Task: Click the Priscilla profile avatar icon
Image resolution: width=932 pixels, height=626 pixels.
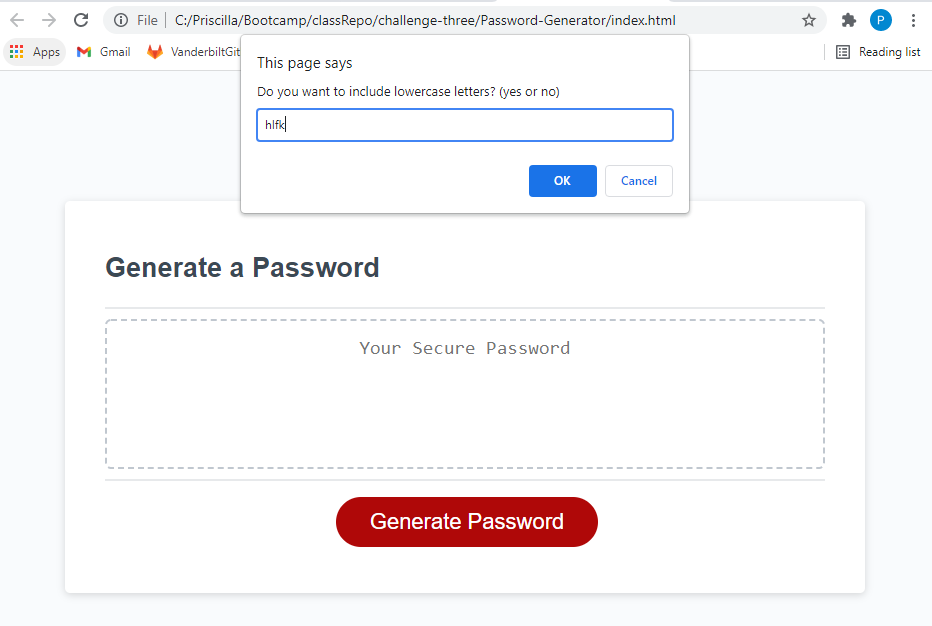Action: click(x=880, y=20)
